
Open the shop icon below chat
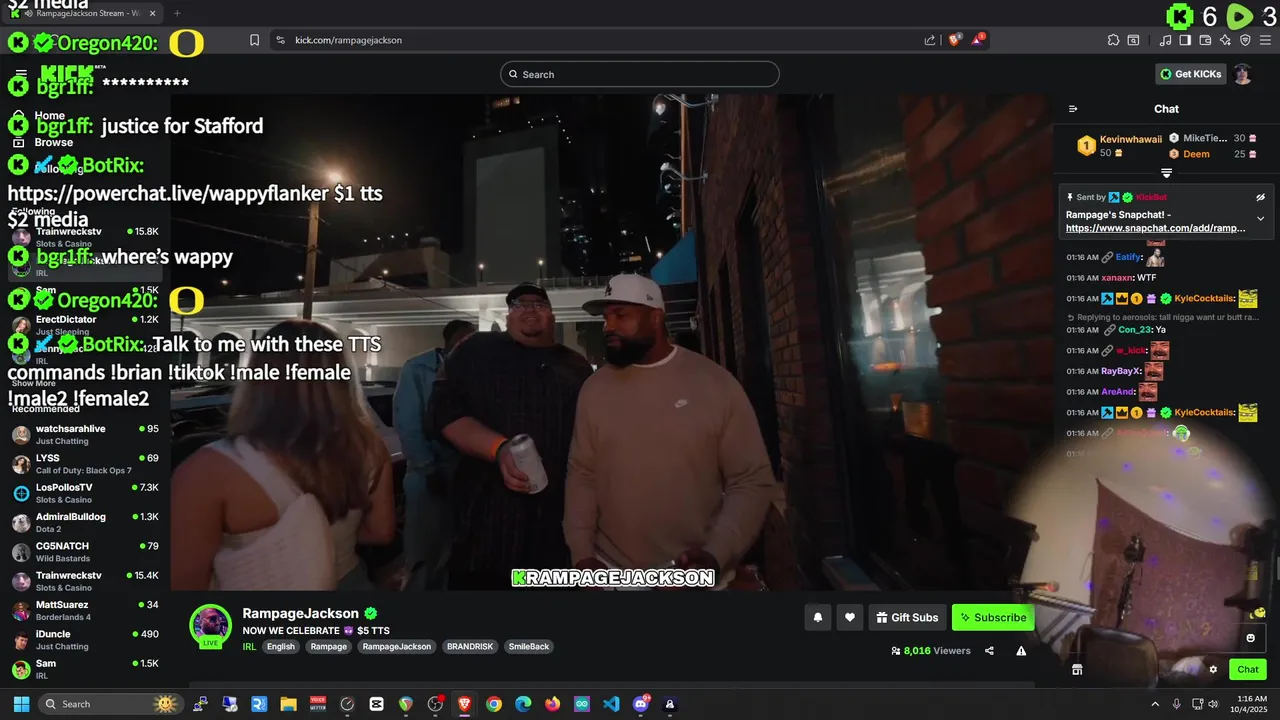pyautogui.click(x=1077, y=670)
